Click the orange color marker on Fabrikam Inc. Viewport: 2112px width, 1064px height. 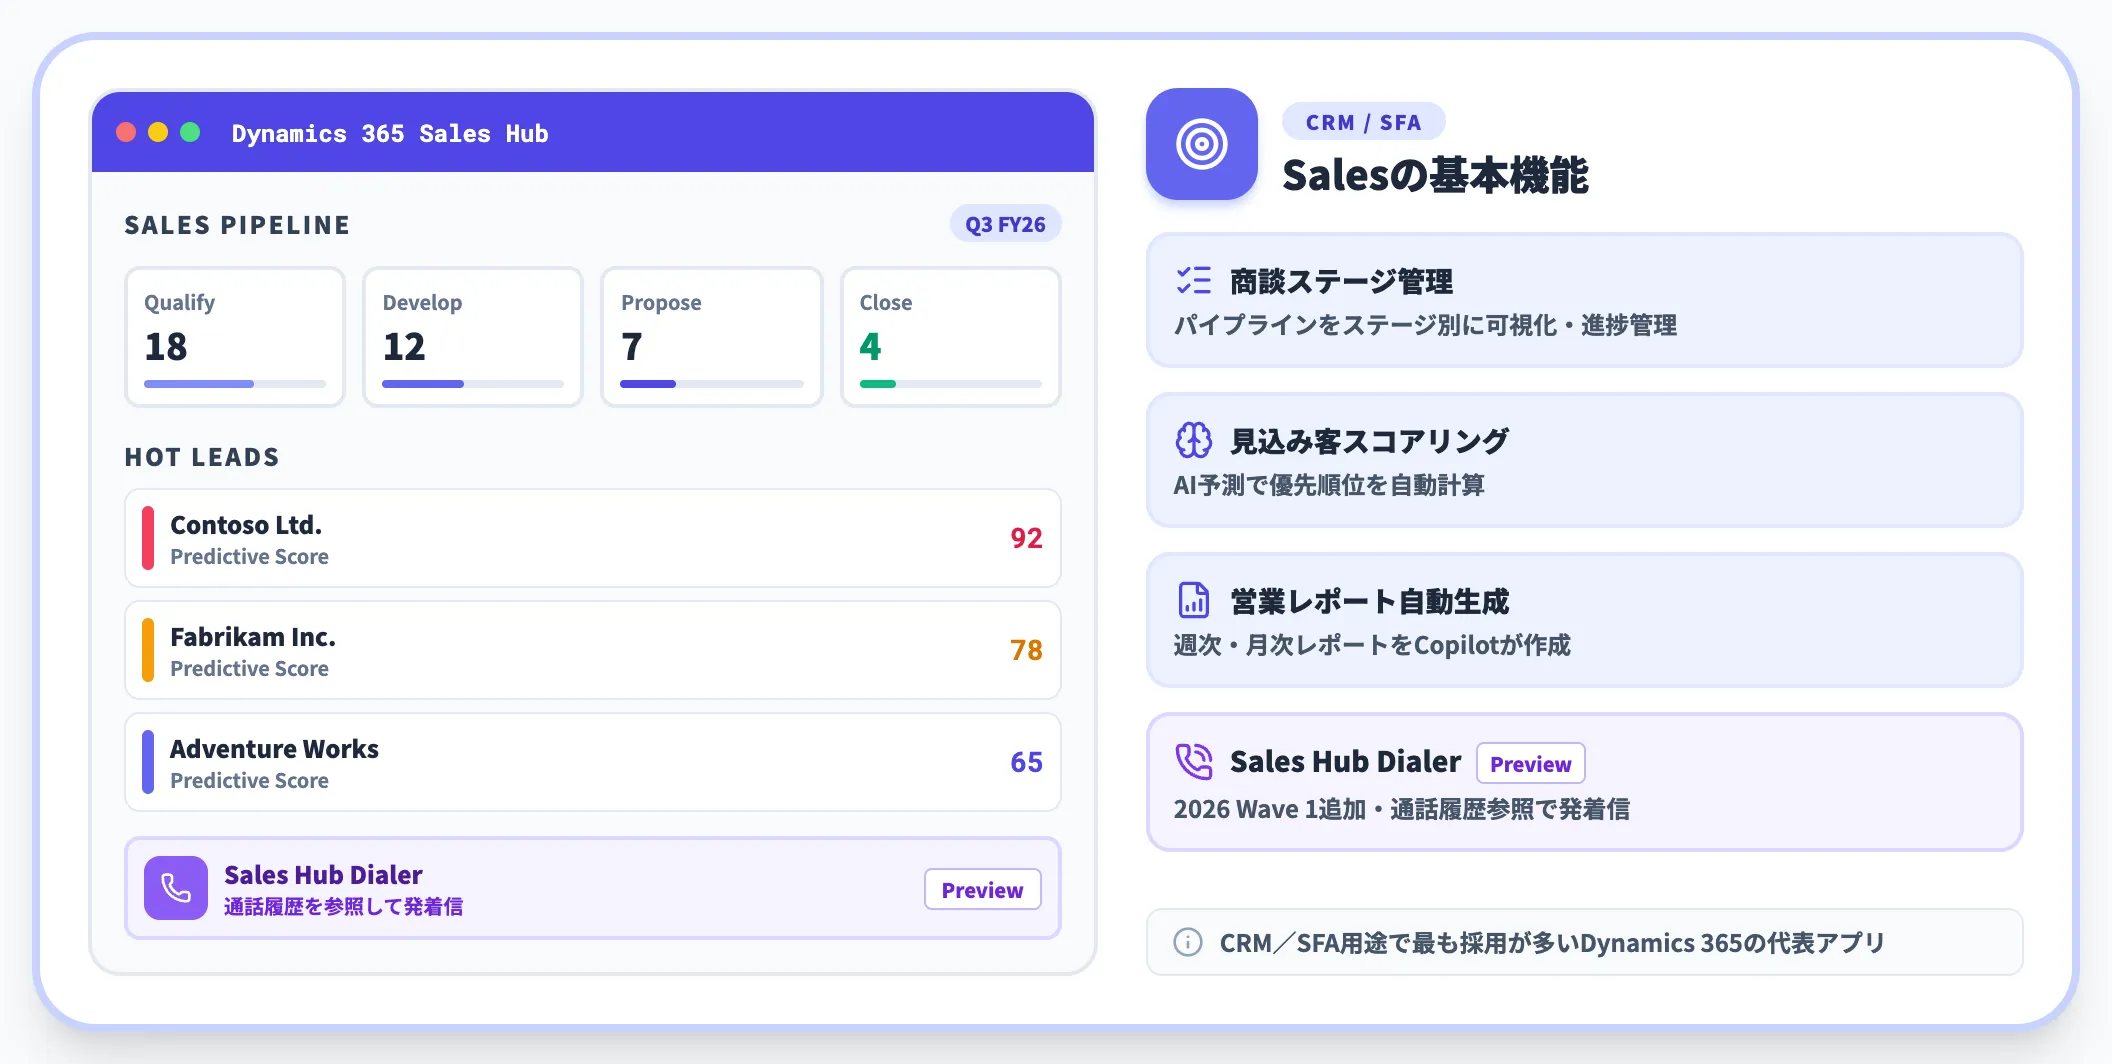pos(148,650)
